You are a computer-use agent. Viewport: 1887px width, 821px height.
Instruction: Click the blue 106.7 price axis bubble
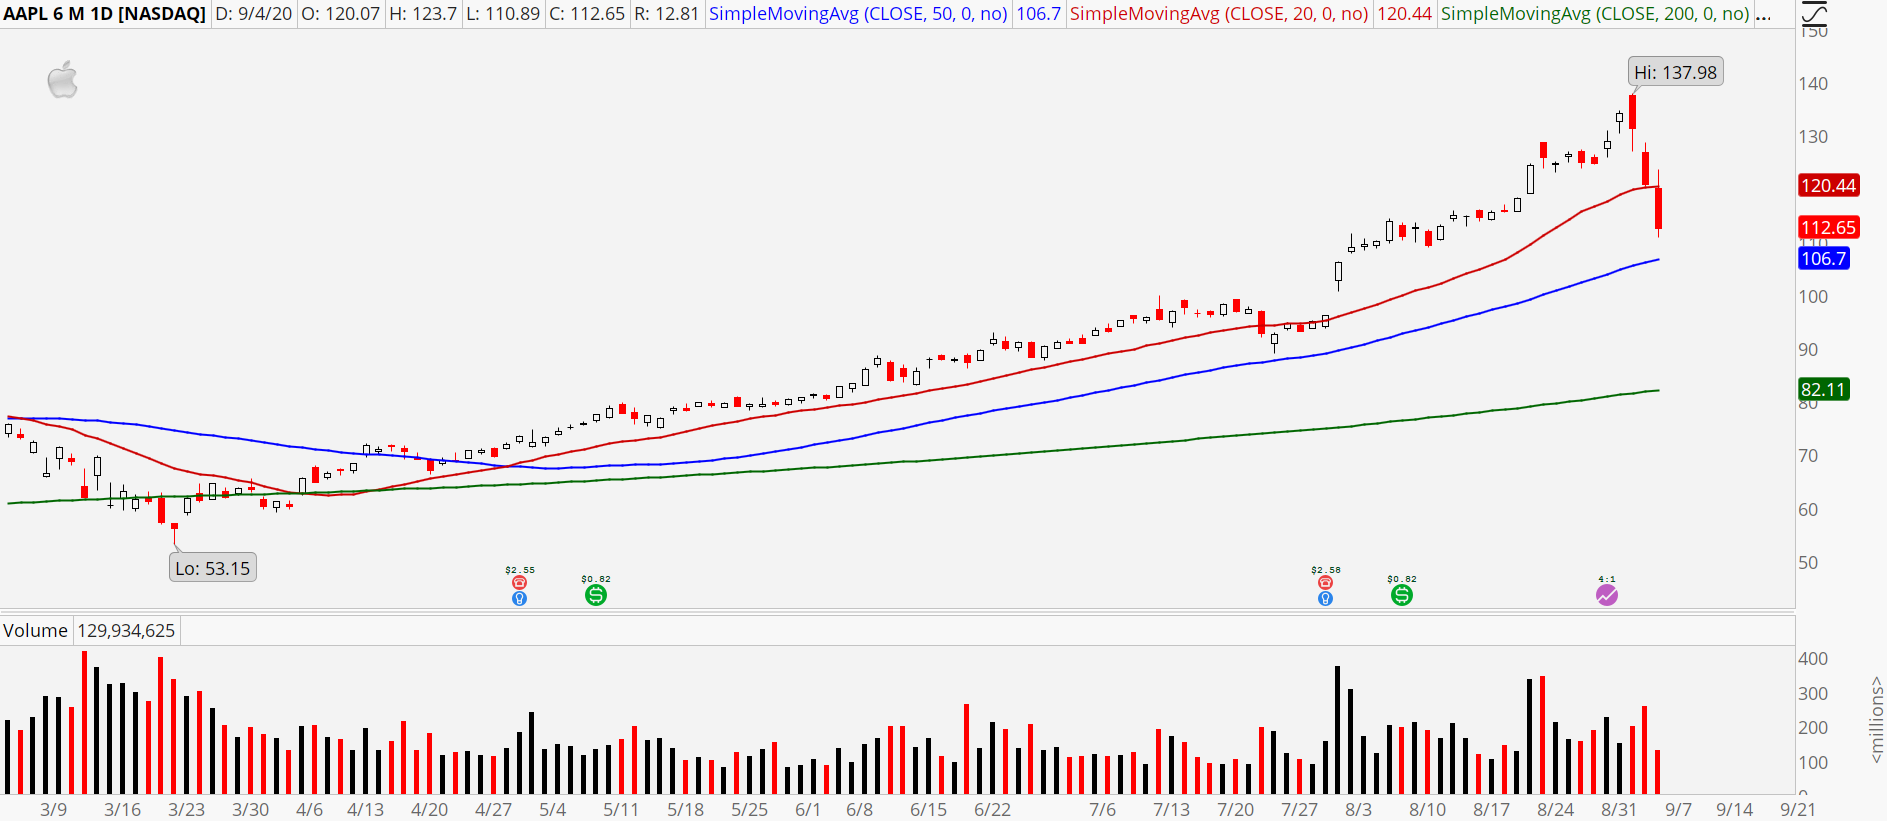(1823, 258)
